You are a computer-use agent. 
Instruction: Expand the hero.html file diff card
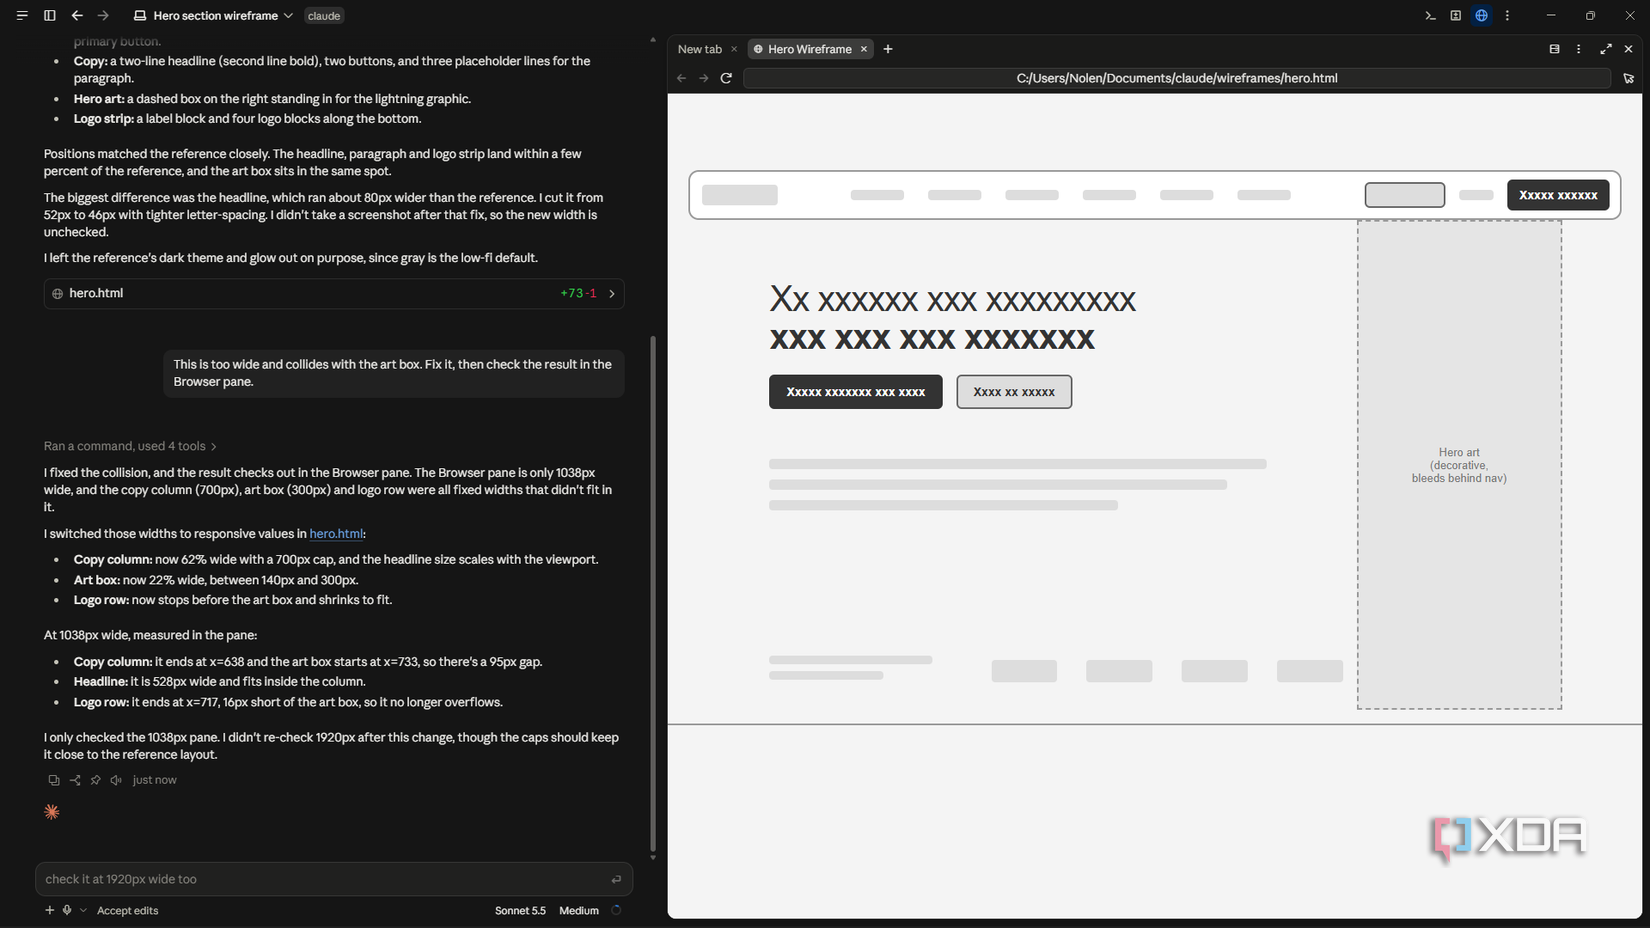334,293
